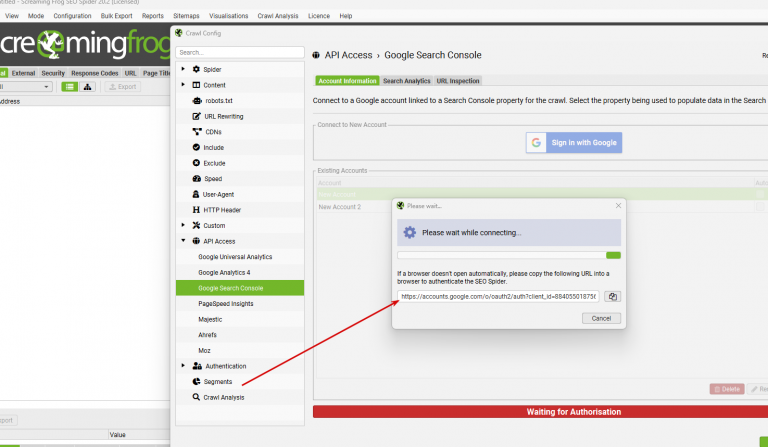
Task: Click the User-Agent person icon
Action: click(195, 194)
